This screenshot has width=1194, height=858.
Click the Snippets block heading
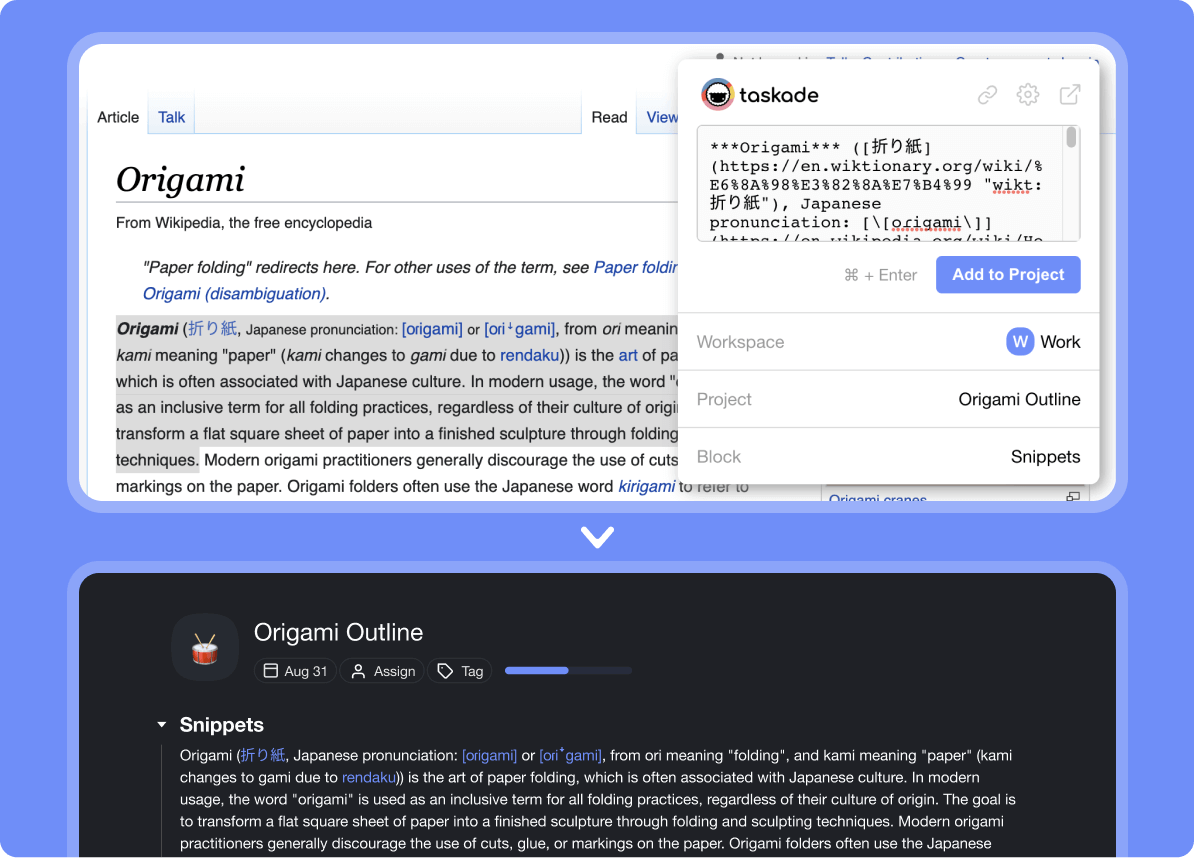pyautogui.click(x=222, y=725)
